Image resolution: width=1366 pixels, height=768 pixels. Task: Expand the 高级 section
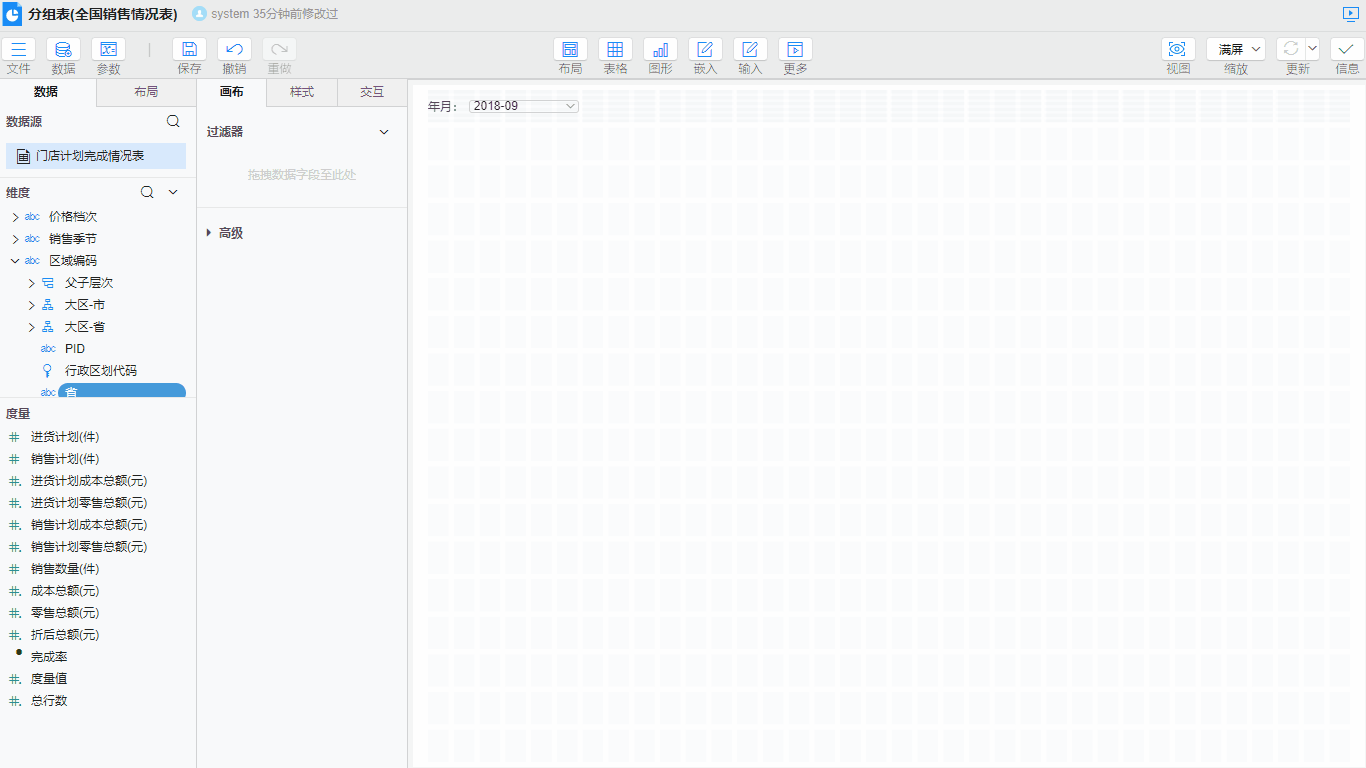[209, 233]
